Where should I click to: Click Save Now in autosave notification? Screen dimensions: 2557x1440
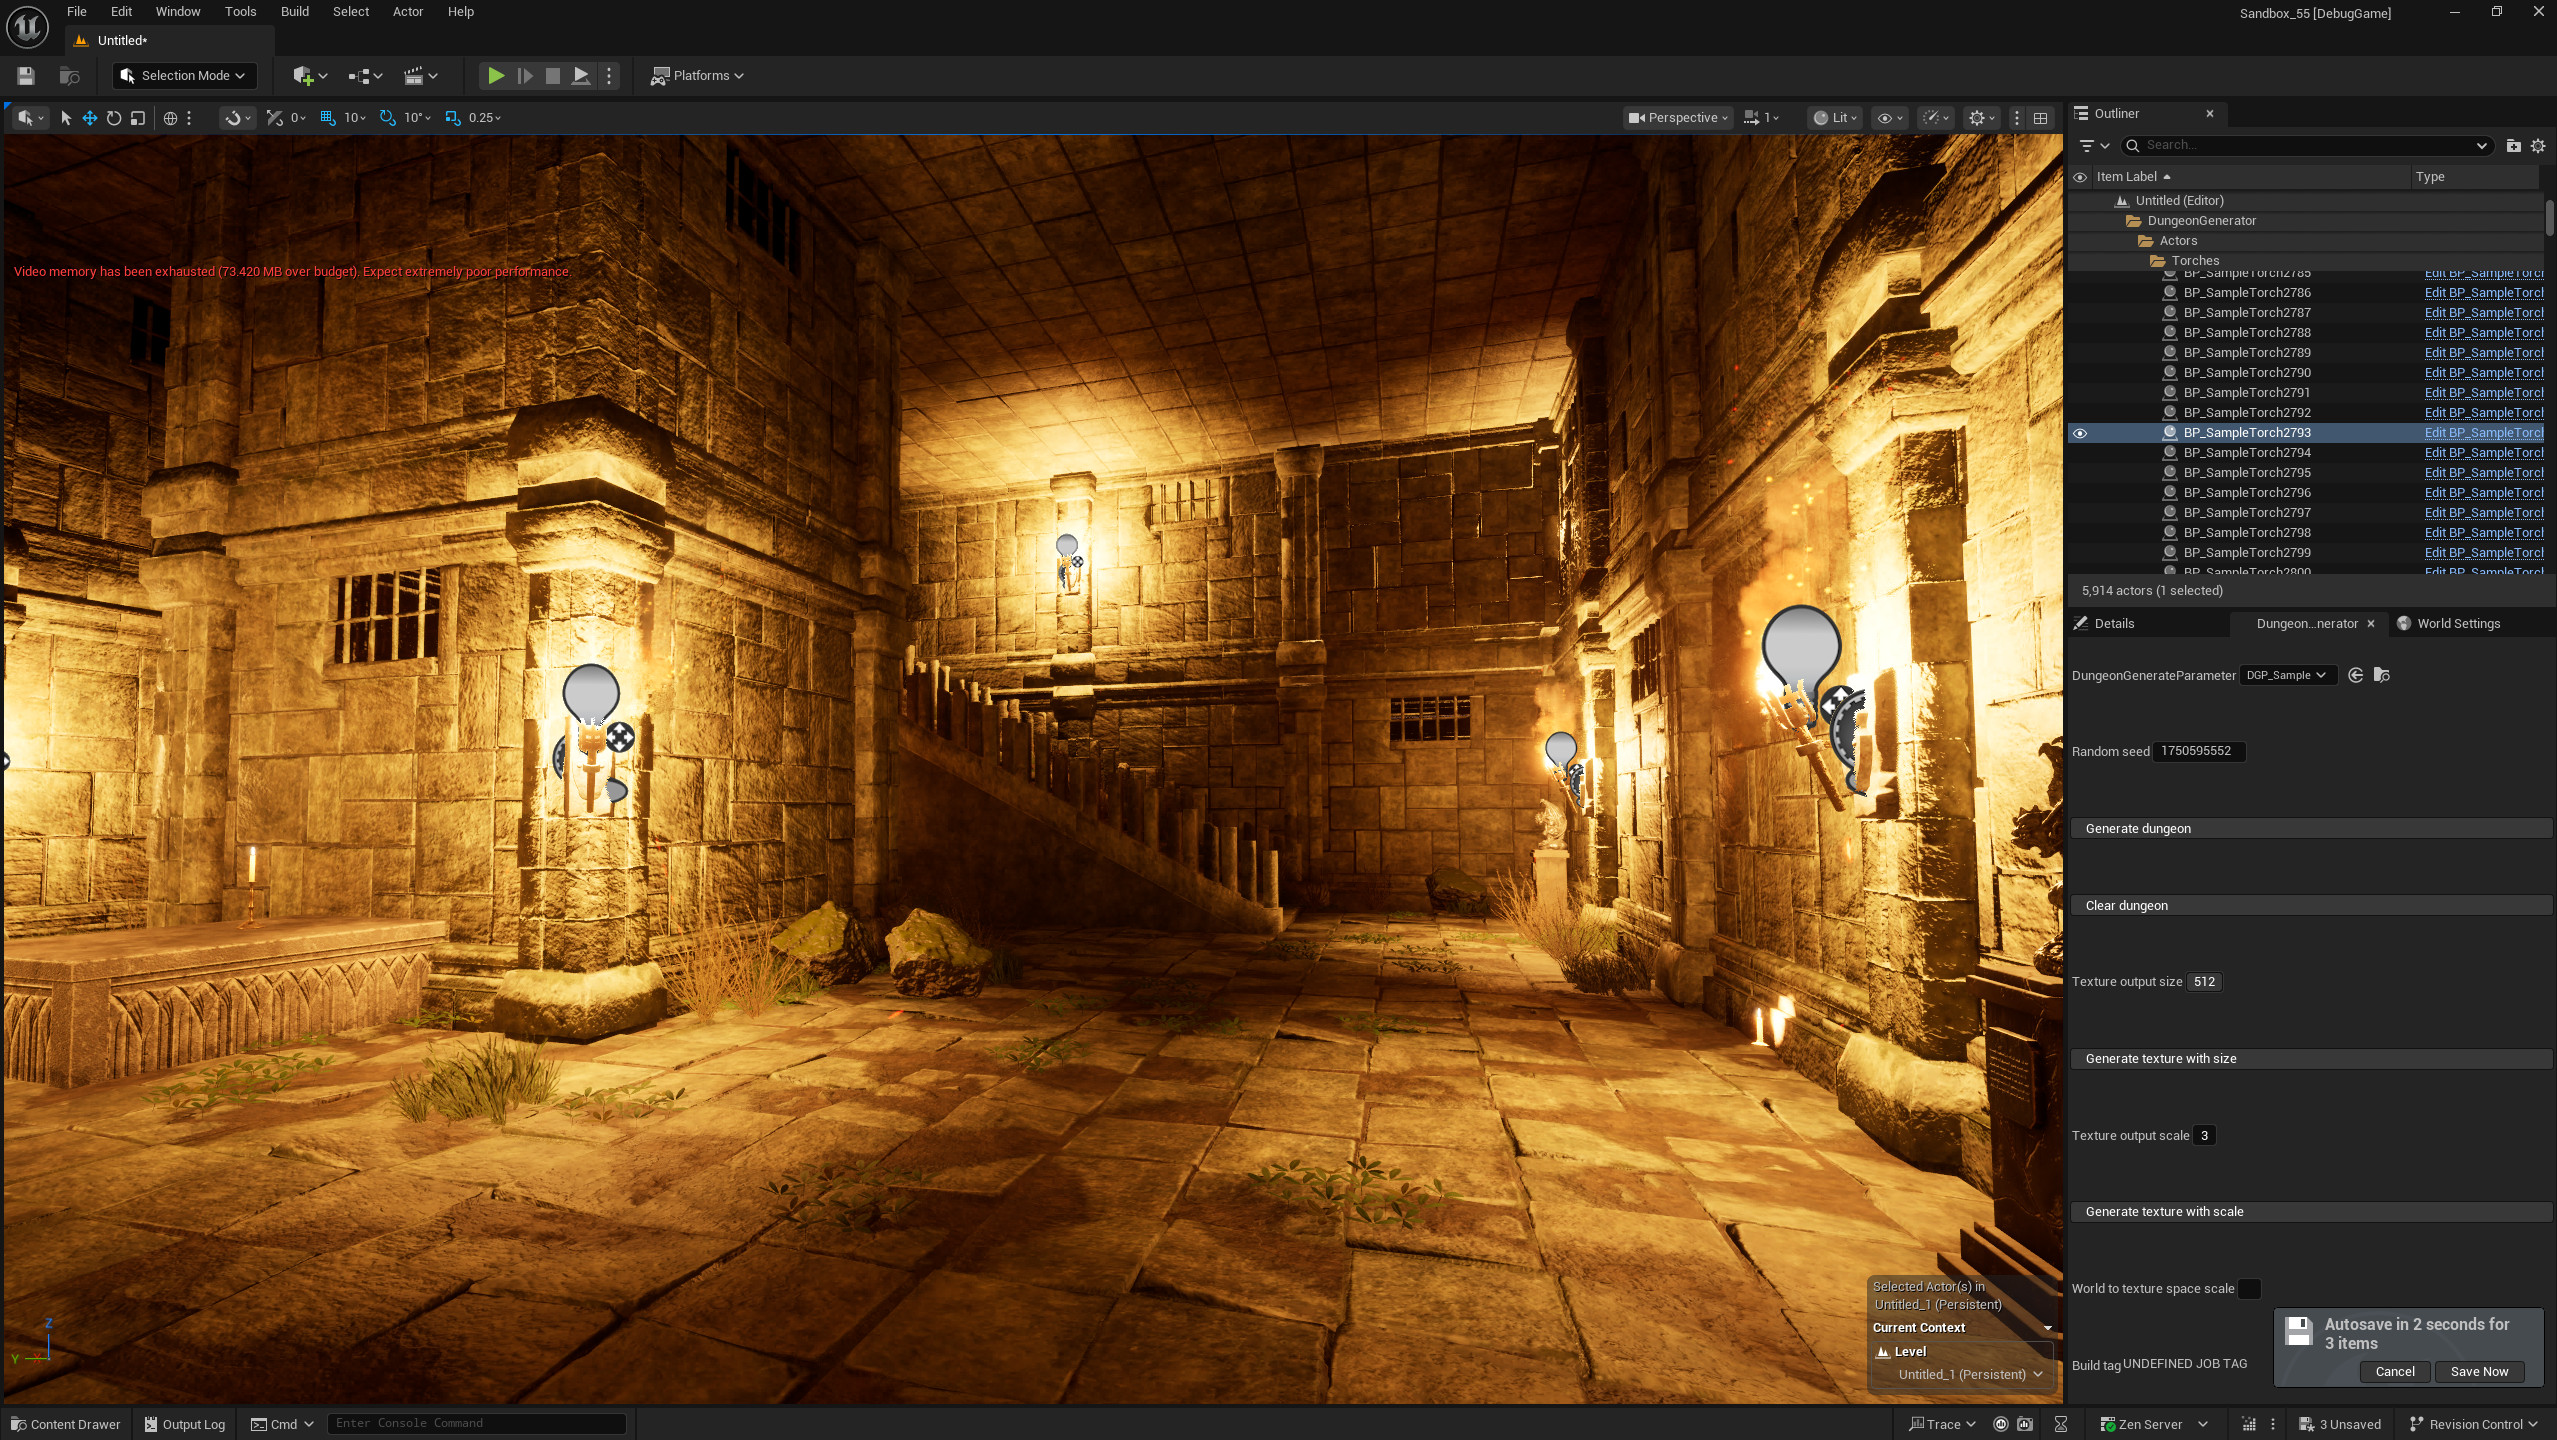click(x=2479, y=1372)
